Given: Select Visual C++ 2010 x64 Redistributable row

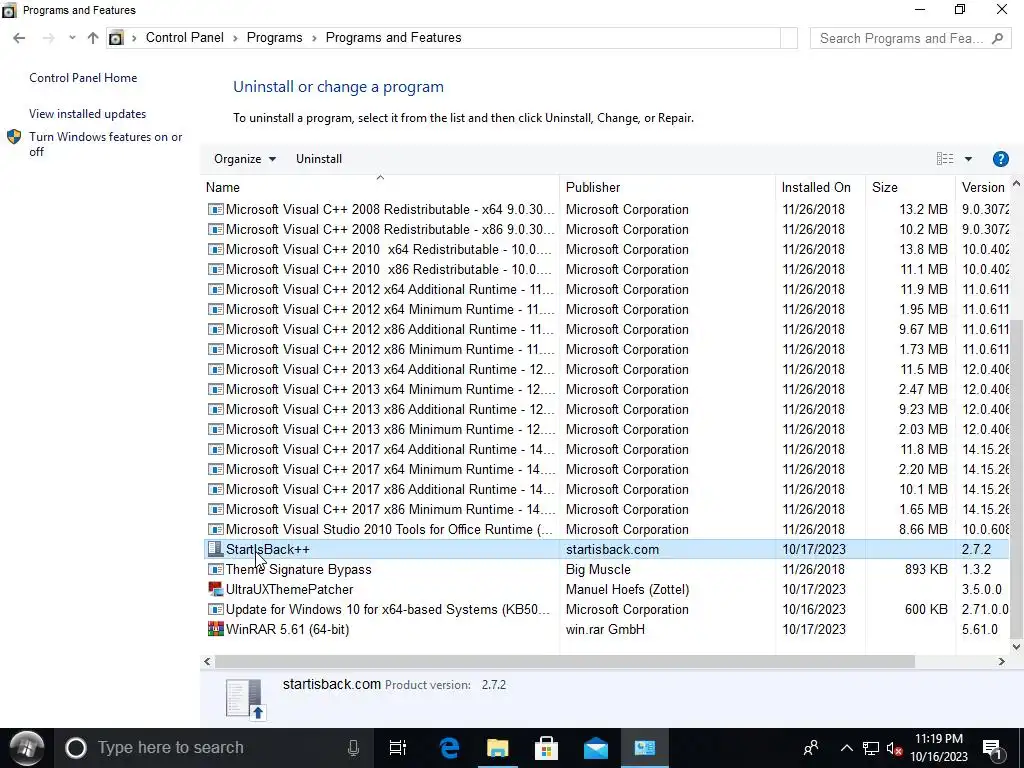Looking at the screenshot, I should (x=607, y=249).
